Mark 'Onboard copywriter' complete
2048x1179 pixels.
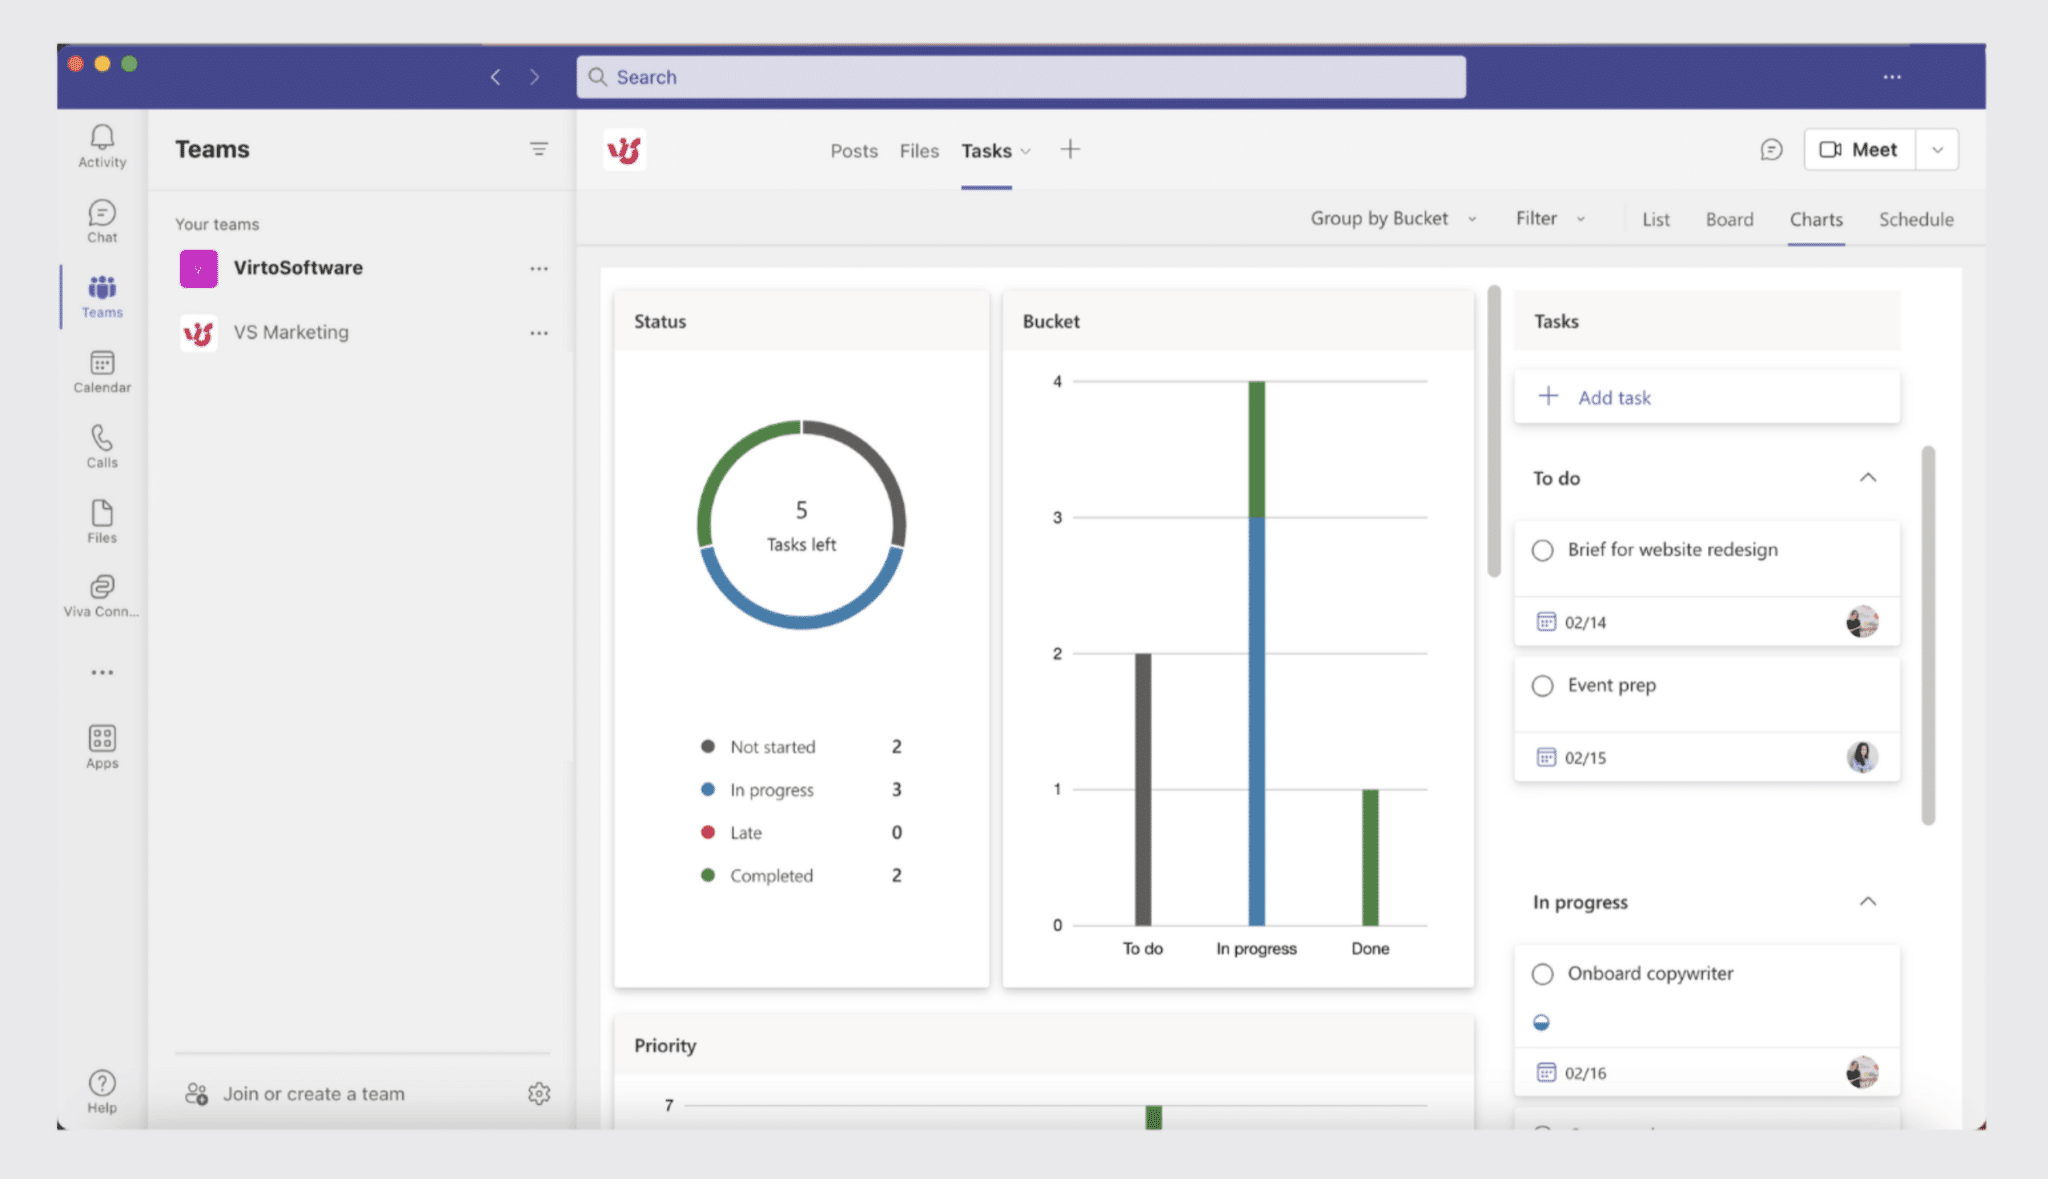pos(1543,972)
